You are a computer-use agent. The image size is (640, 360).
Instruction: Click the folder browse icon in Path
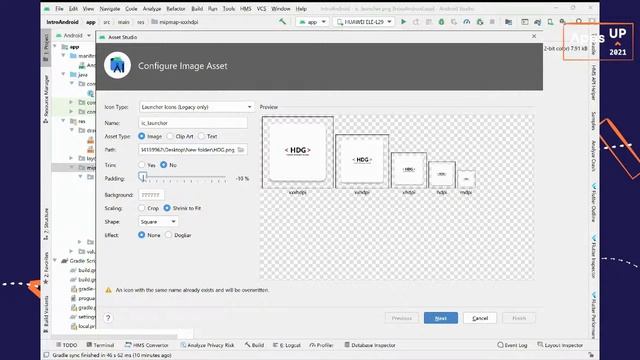coord(241,150)
